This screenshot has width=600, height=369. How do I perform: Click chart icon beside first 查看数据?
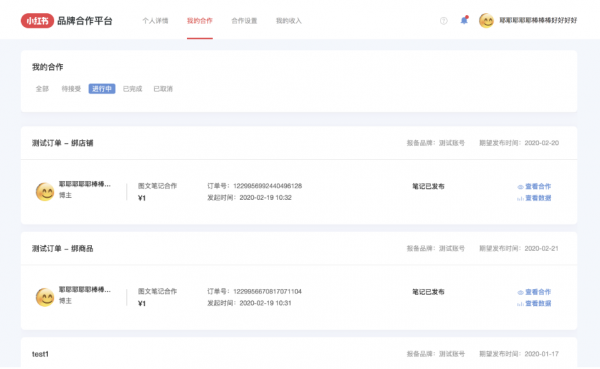(x=520, y=198)
